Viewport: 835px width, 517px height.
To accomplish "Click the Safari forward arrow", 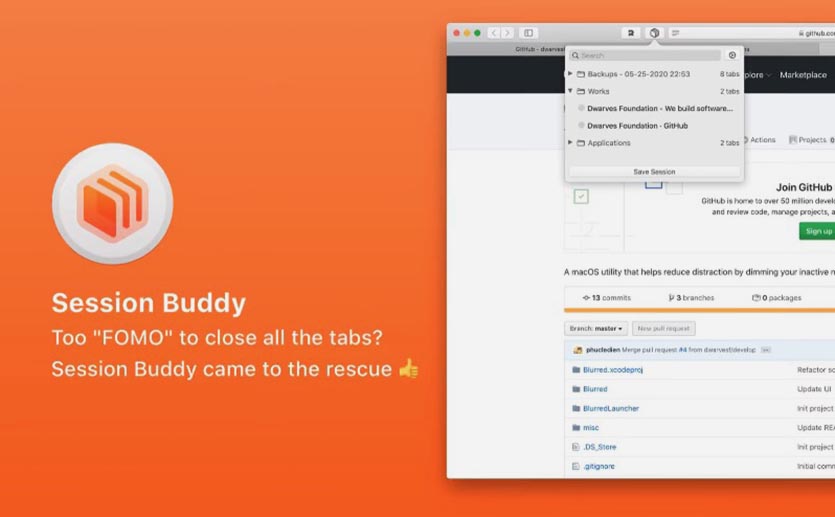I will [x=507, y=33].
